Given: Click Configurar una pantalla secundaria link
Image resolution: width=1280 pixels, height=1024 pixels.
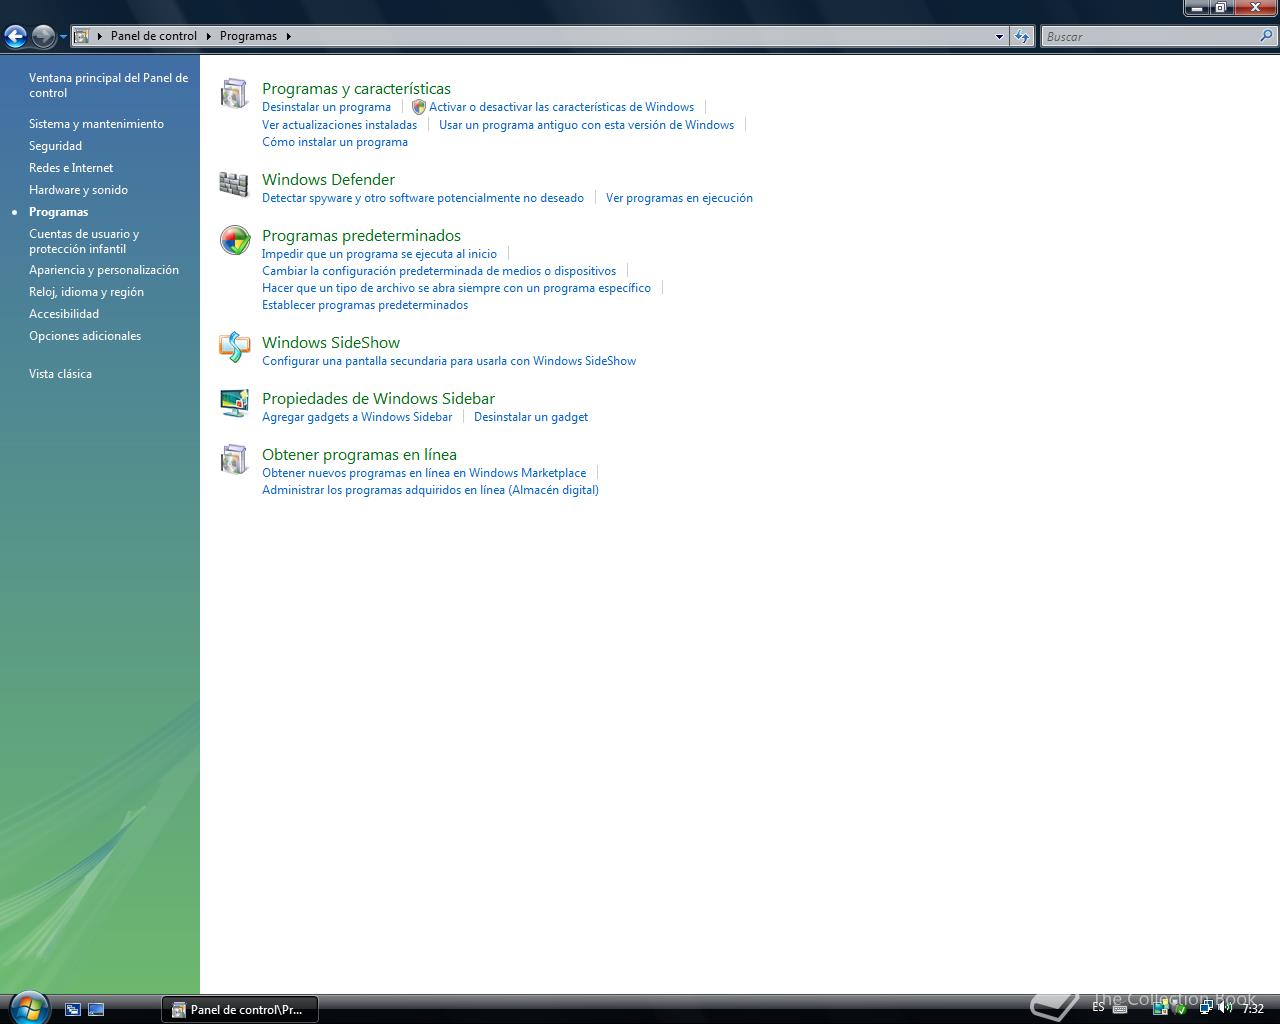Looking at the screenshot, I should point(449,361).
